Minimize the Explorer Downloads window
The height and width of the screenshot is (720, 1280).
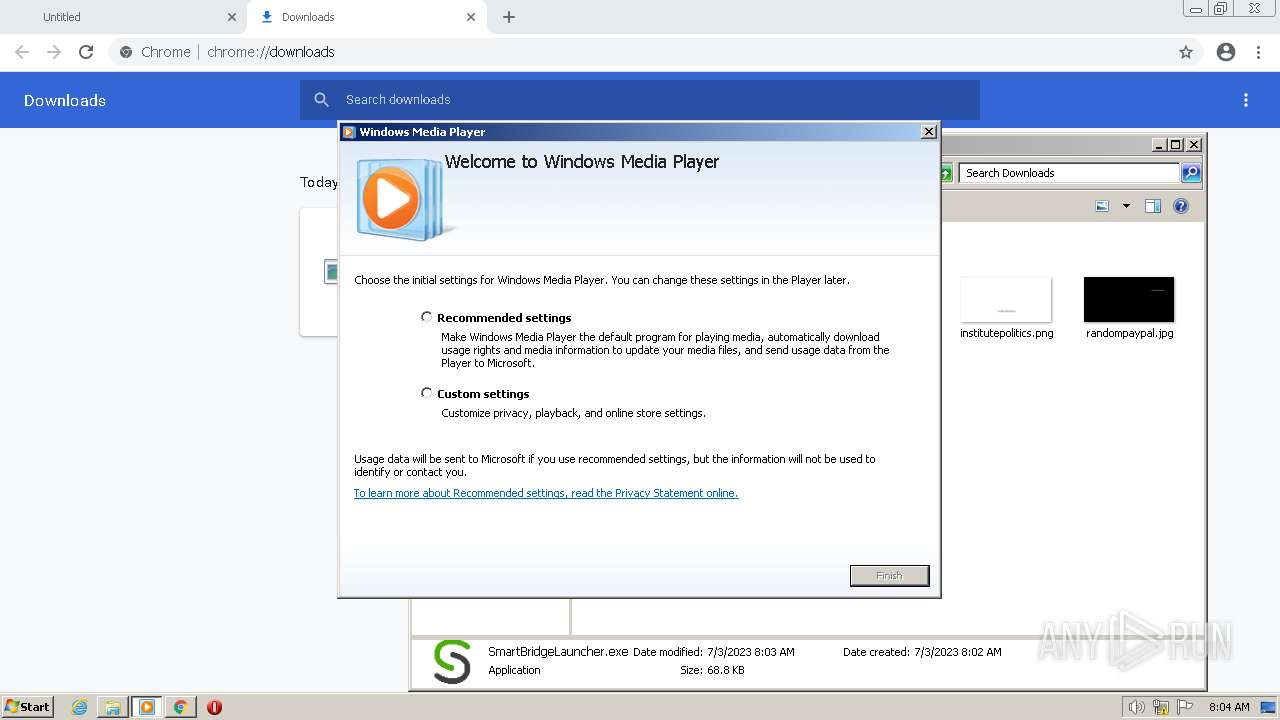click(x=1159, y=144)
